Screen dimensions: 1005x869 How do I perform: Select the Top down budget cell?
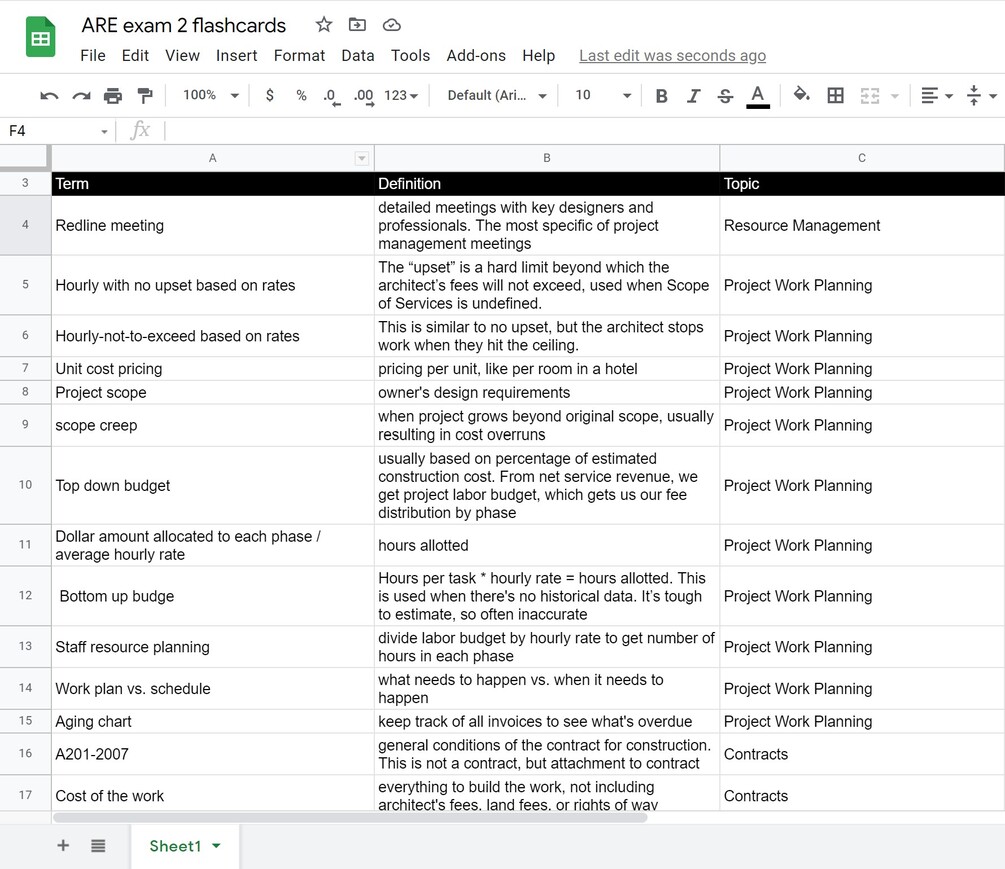point(213,486)
